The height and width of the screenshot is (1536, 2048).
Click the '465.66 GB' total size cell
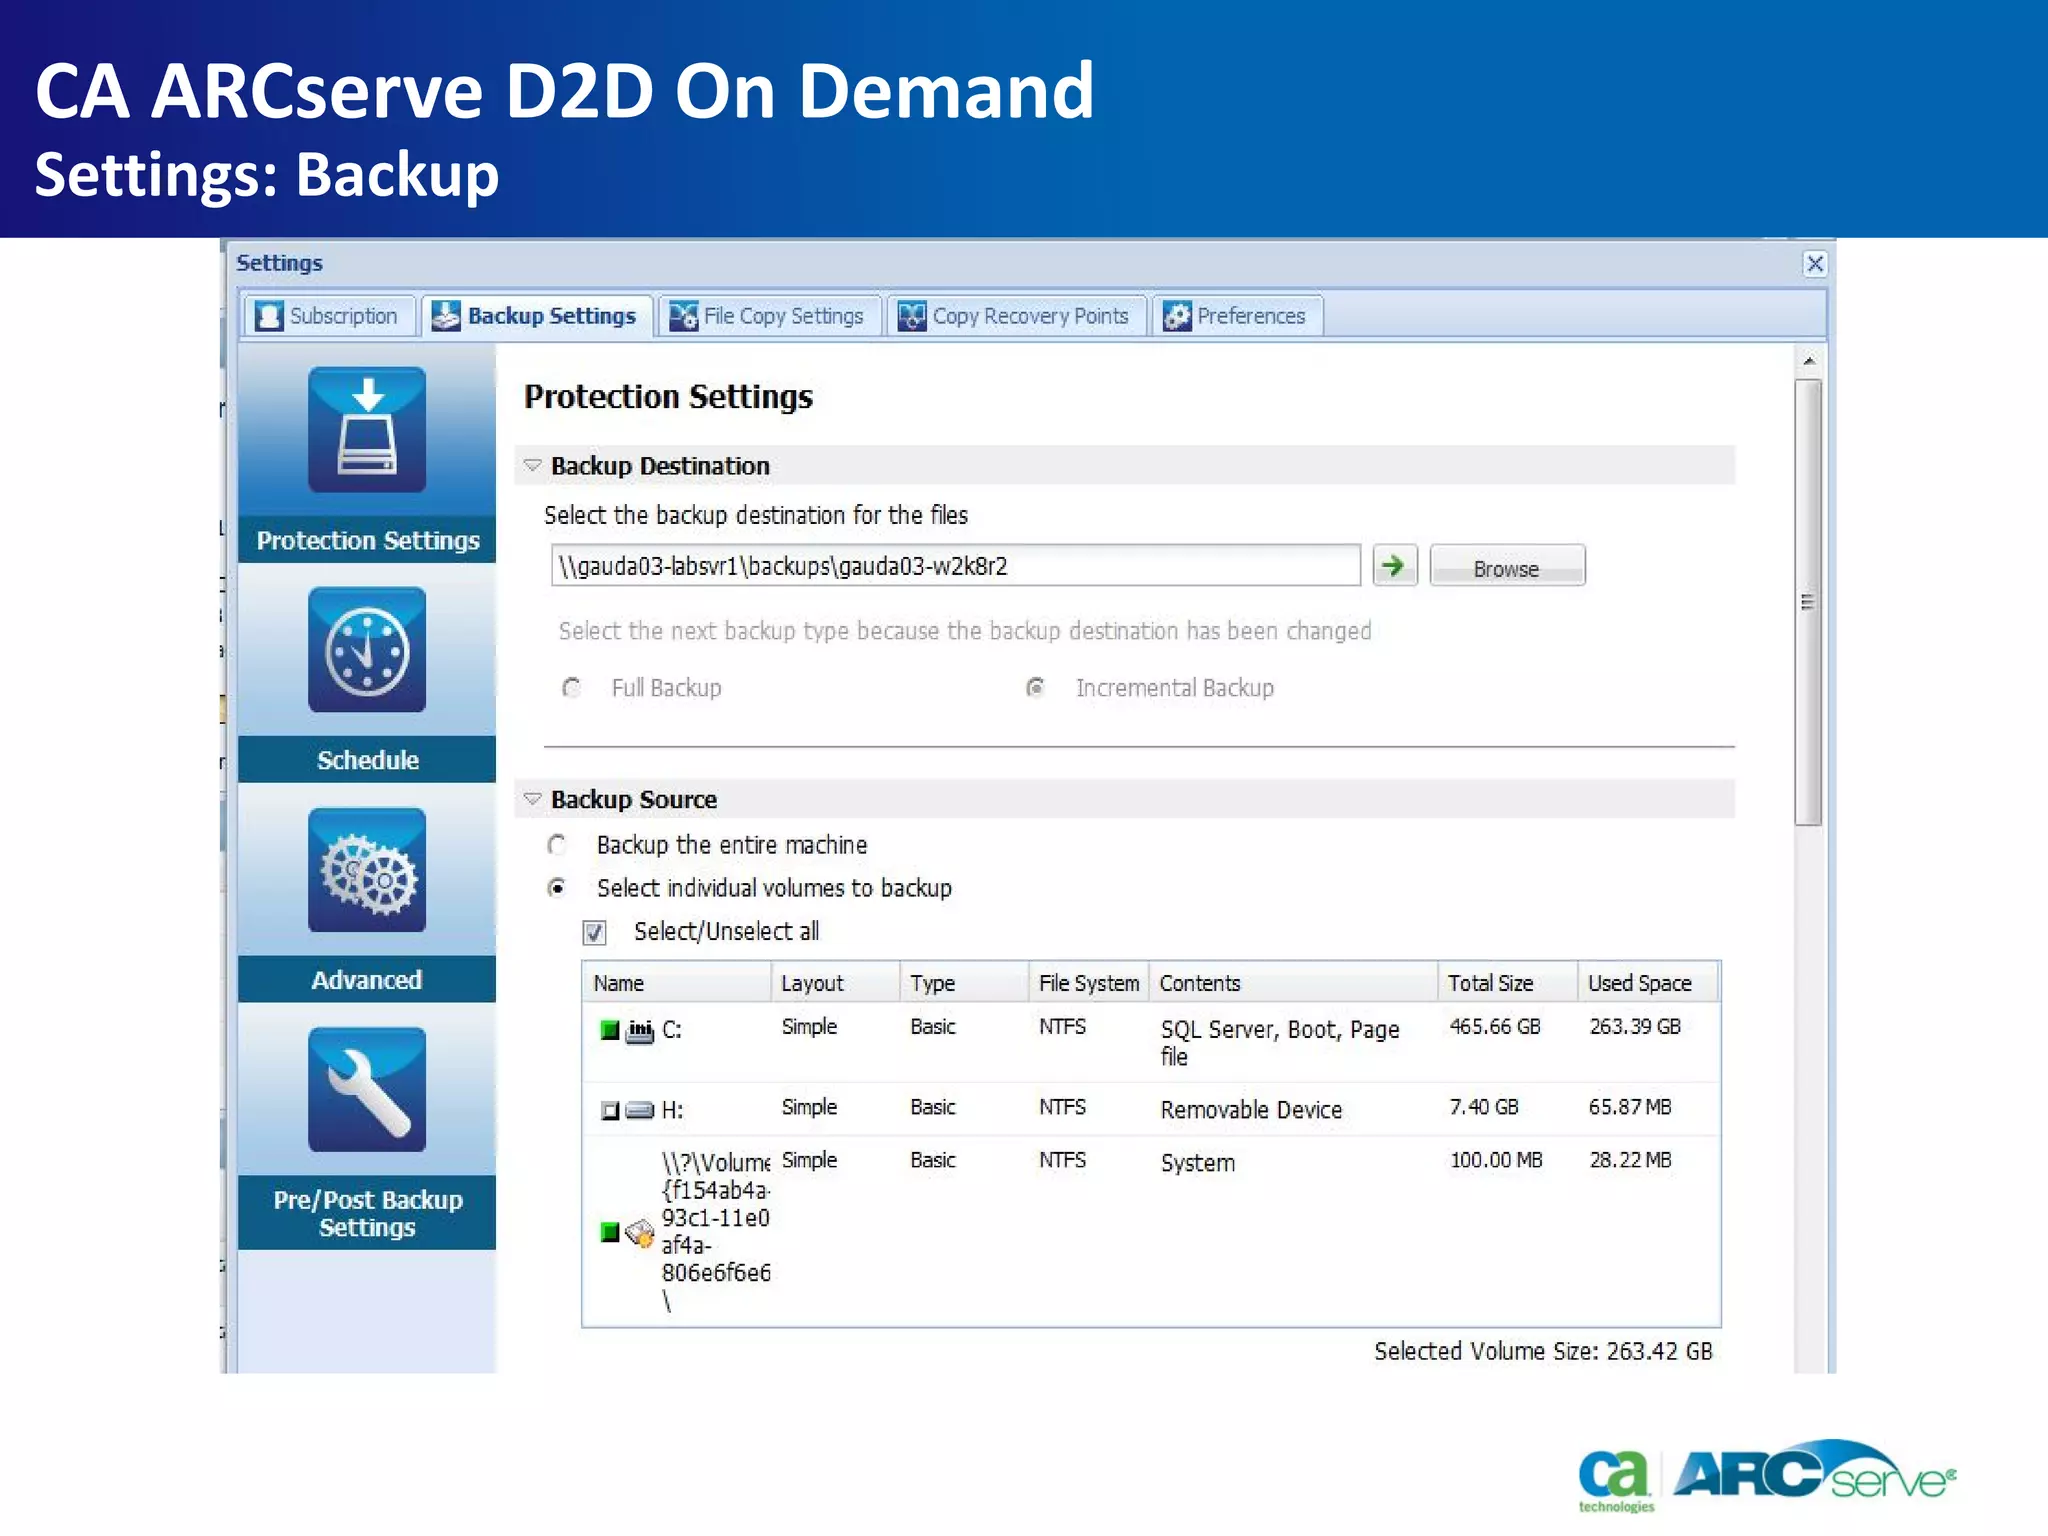pyautogui.click(x=1495, y=1027)
